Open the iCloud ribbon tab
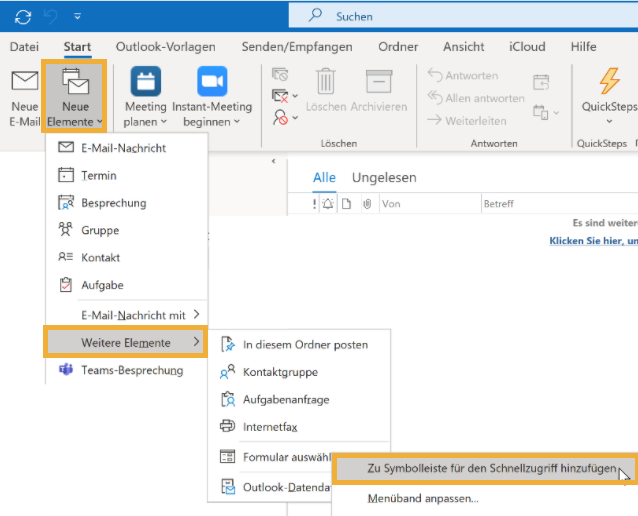The height and width of the screenshot is (516, 638). pyautogui.click(x=527, y=47)
